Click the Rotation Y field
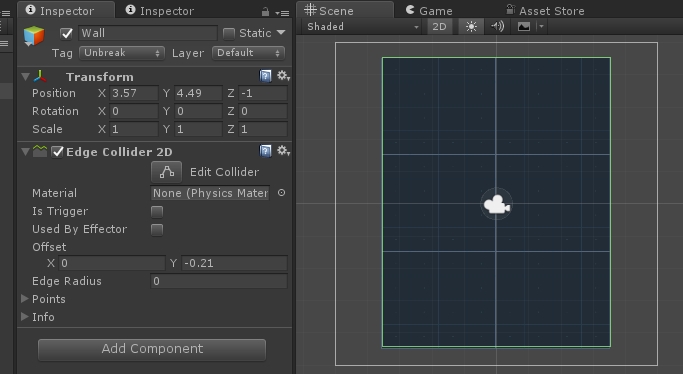The height and width of the screenshot is (374, 683). point(198,111)
